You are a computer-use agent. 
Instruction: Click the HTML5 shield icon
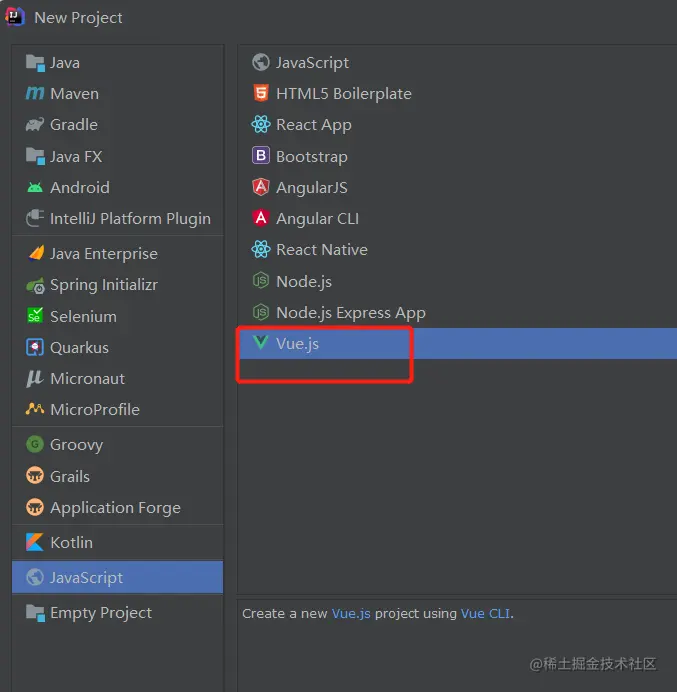[261, 93]
